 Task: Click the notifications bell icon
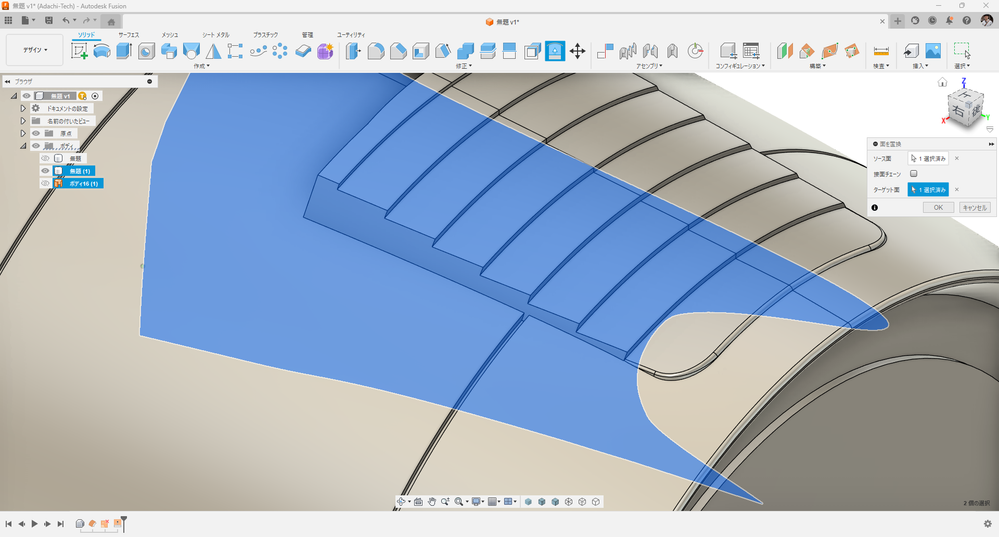949,20
